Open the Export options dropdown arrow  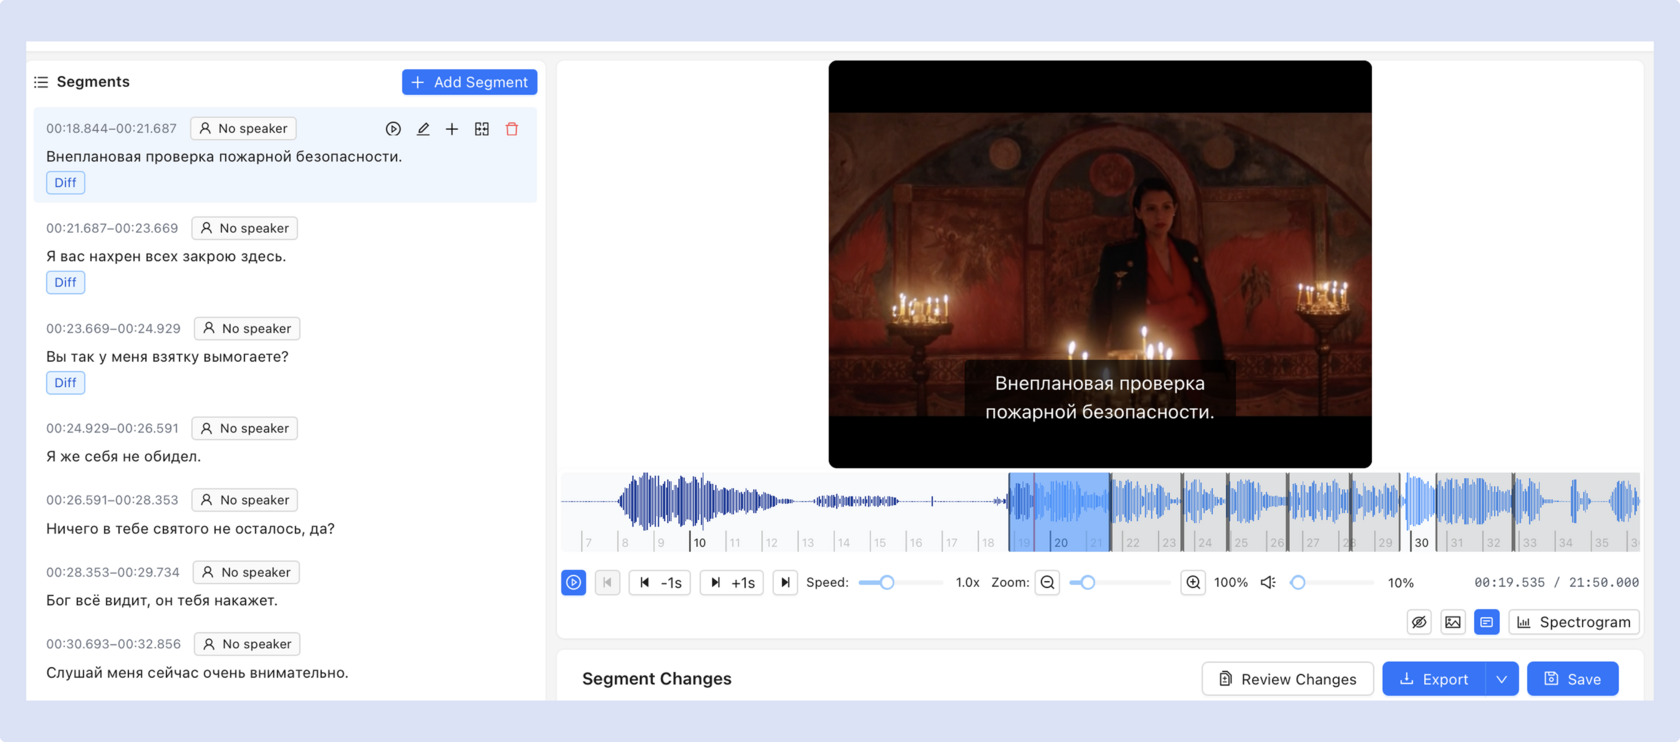tap(1502, 679)
